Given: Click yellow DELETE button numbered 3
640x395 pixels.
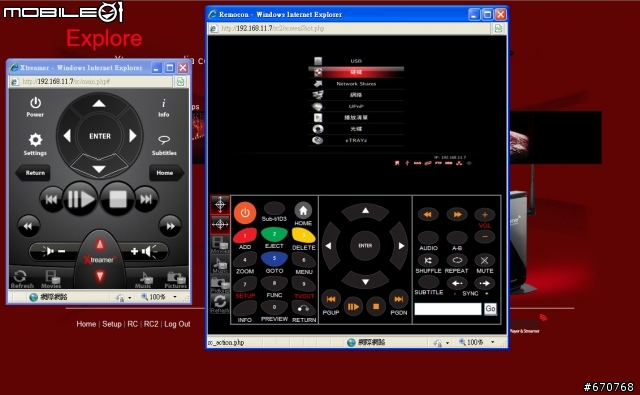Looking at the screenshot, I should point(304,235).
